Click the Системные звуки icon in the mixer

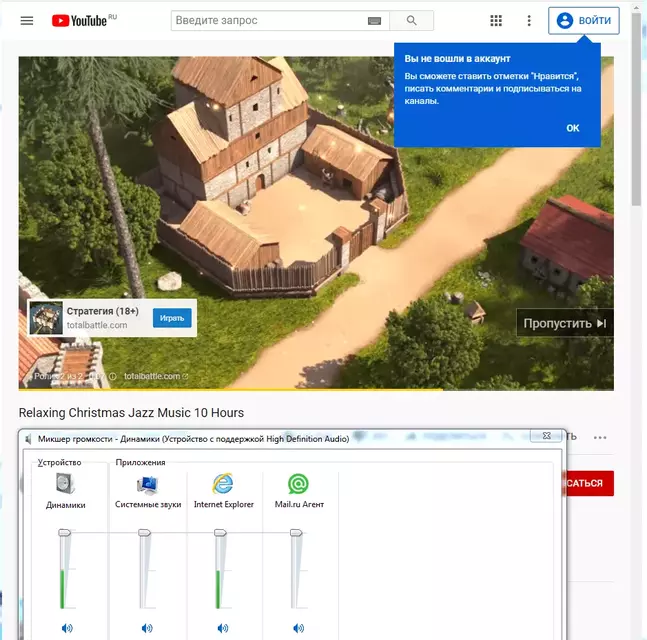[x=147, y=484]
